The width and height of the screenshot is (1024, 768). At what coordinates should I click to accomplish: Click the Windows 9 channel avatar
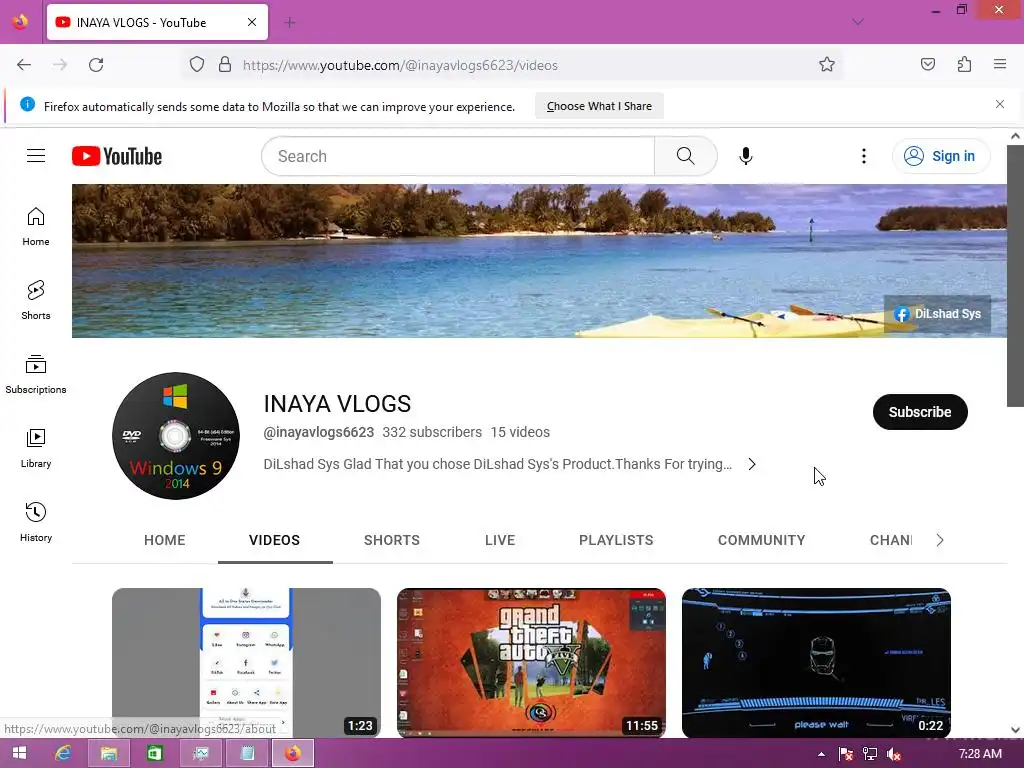tap(176, 436)
